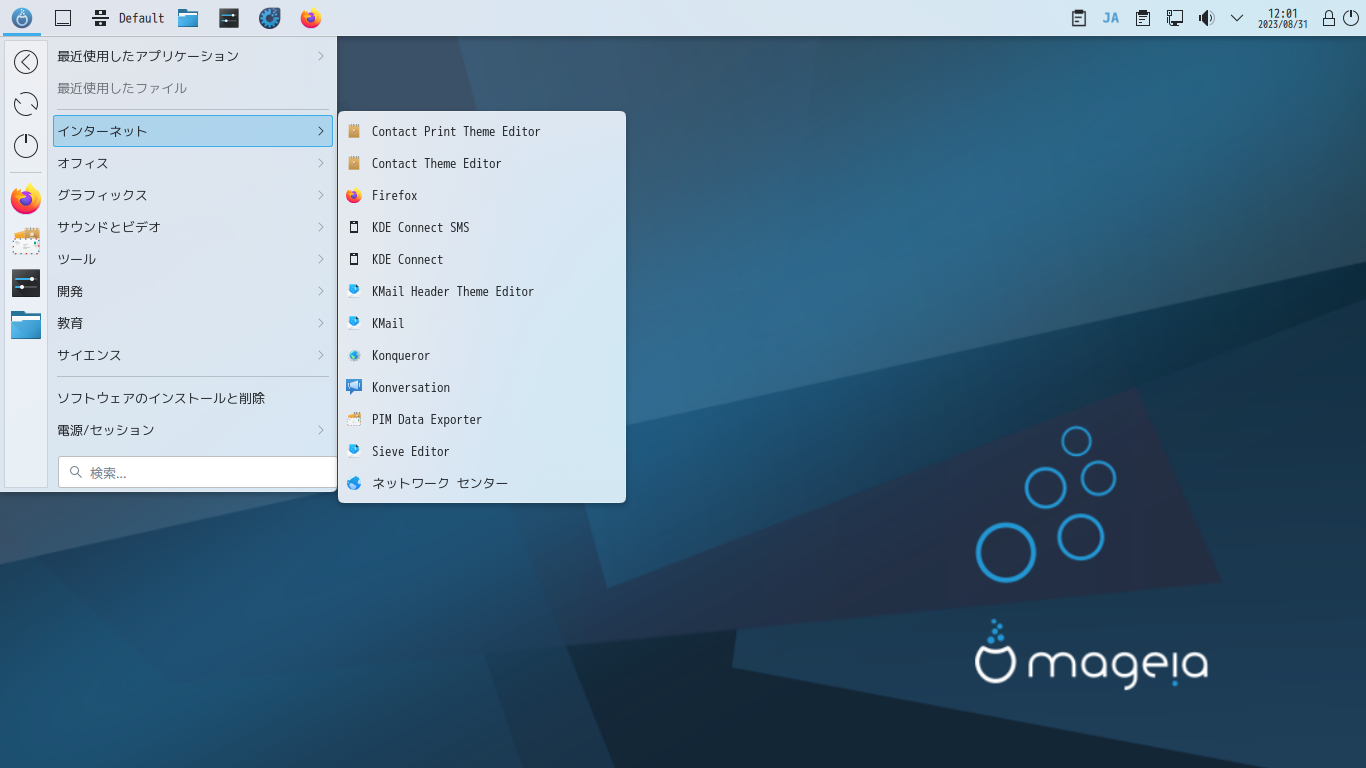Launch KMail from submenu

(x=482, y=323)
